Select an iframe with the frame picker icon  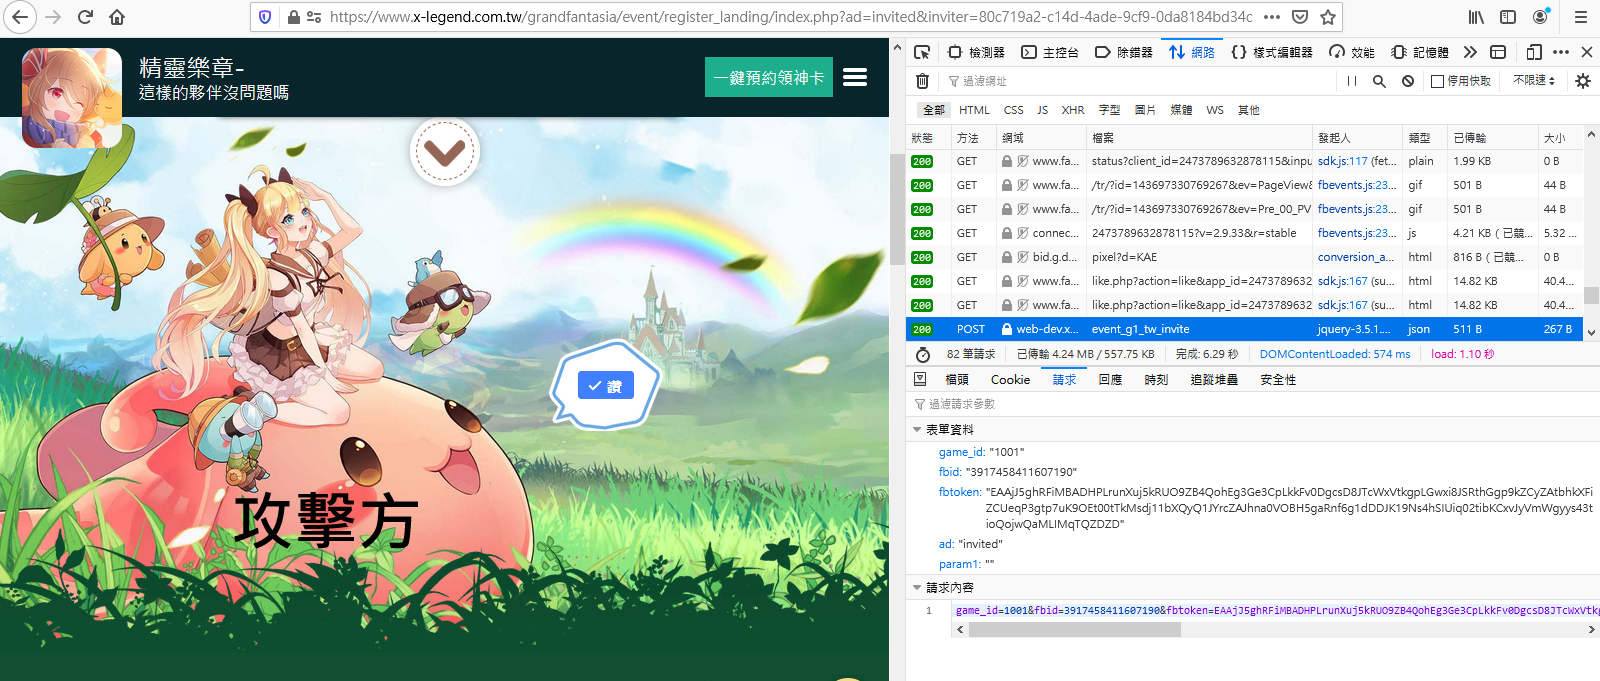[1498, 52]
